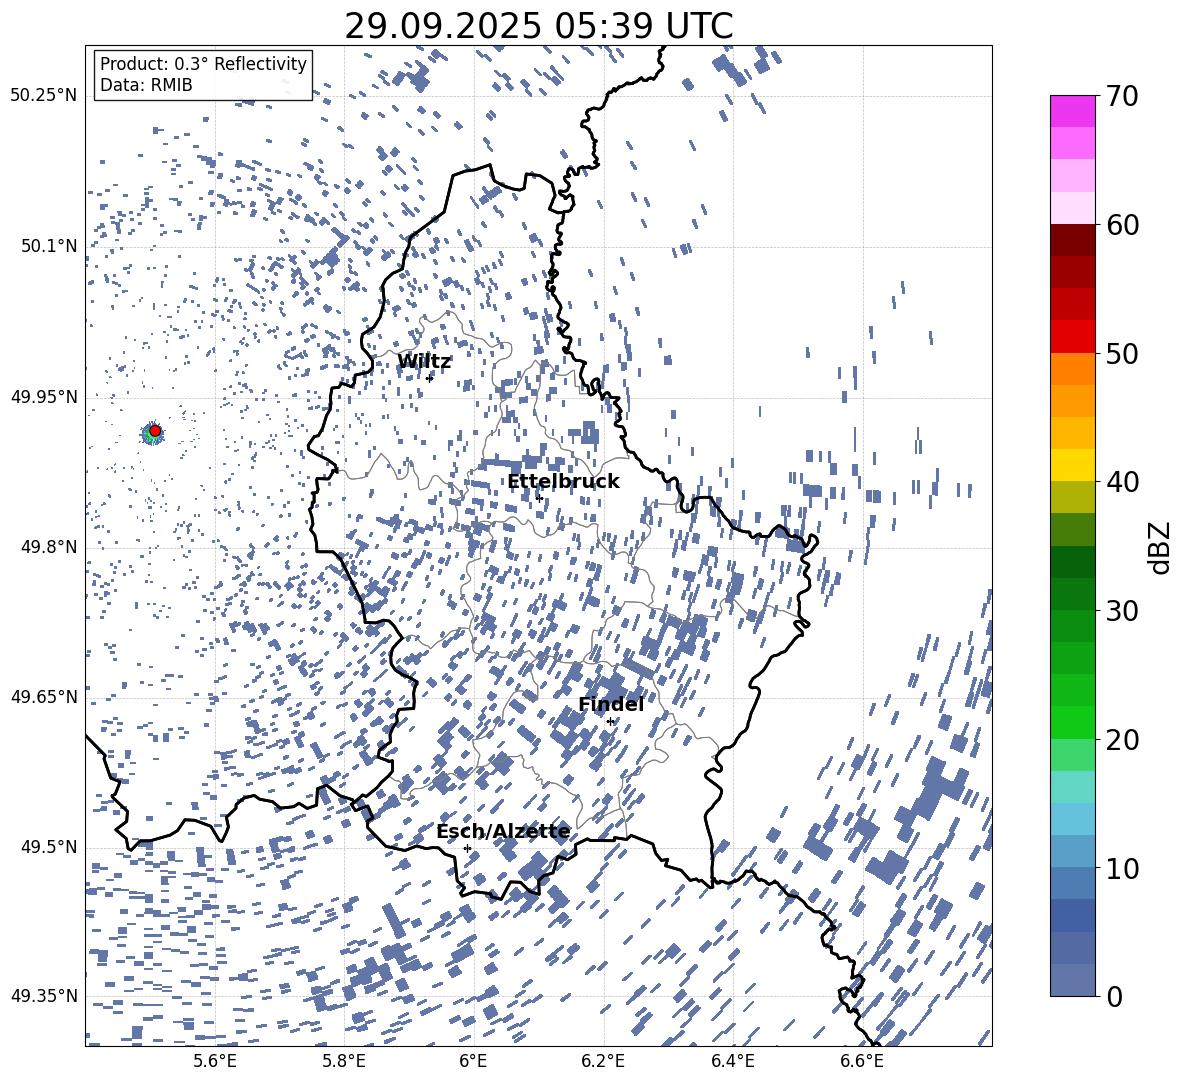
Task: Click the Data: RMIB text
Action: point(146,85)
